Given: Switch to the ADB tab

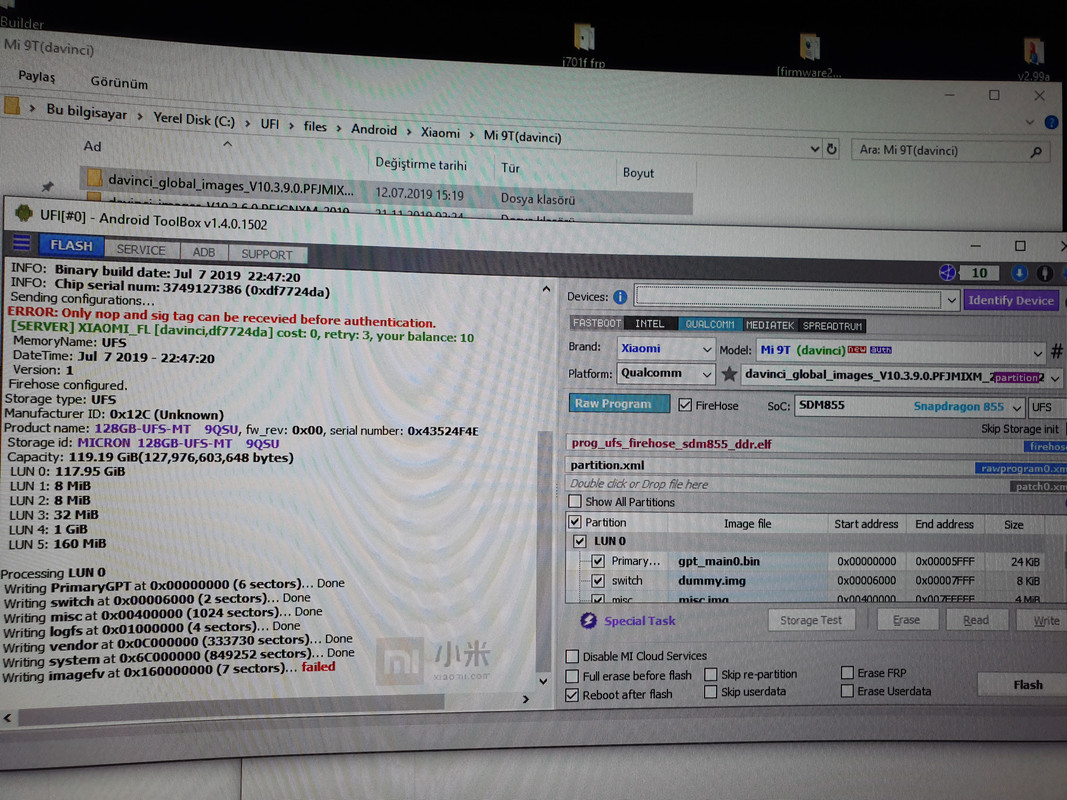Looking at the screenshot, I should click(203, 252).
